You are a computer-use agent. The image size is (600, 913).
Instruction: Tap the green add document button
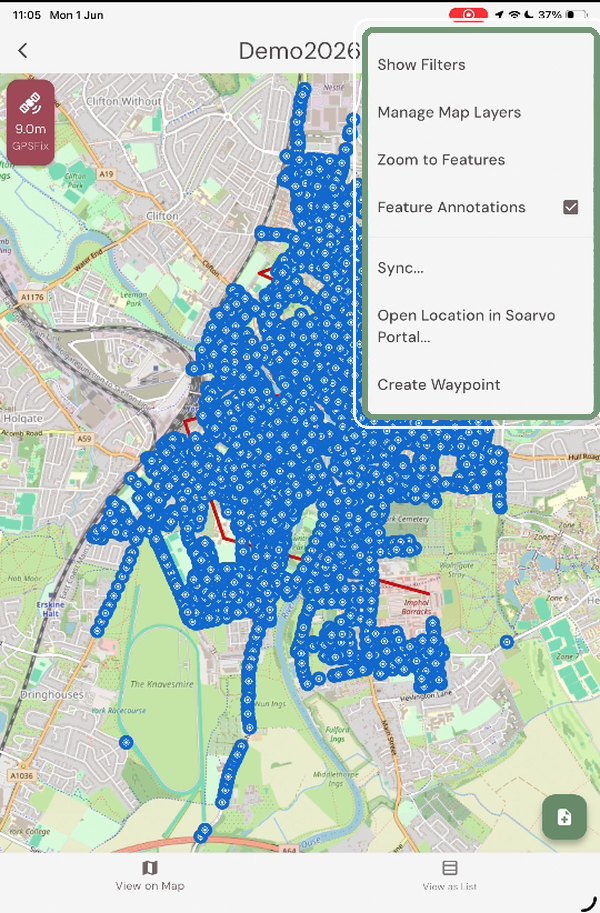(x=564, y=817)
